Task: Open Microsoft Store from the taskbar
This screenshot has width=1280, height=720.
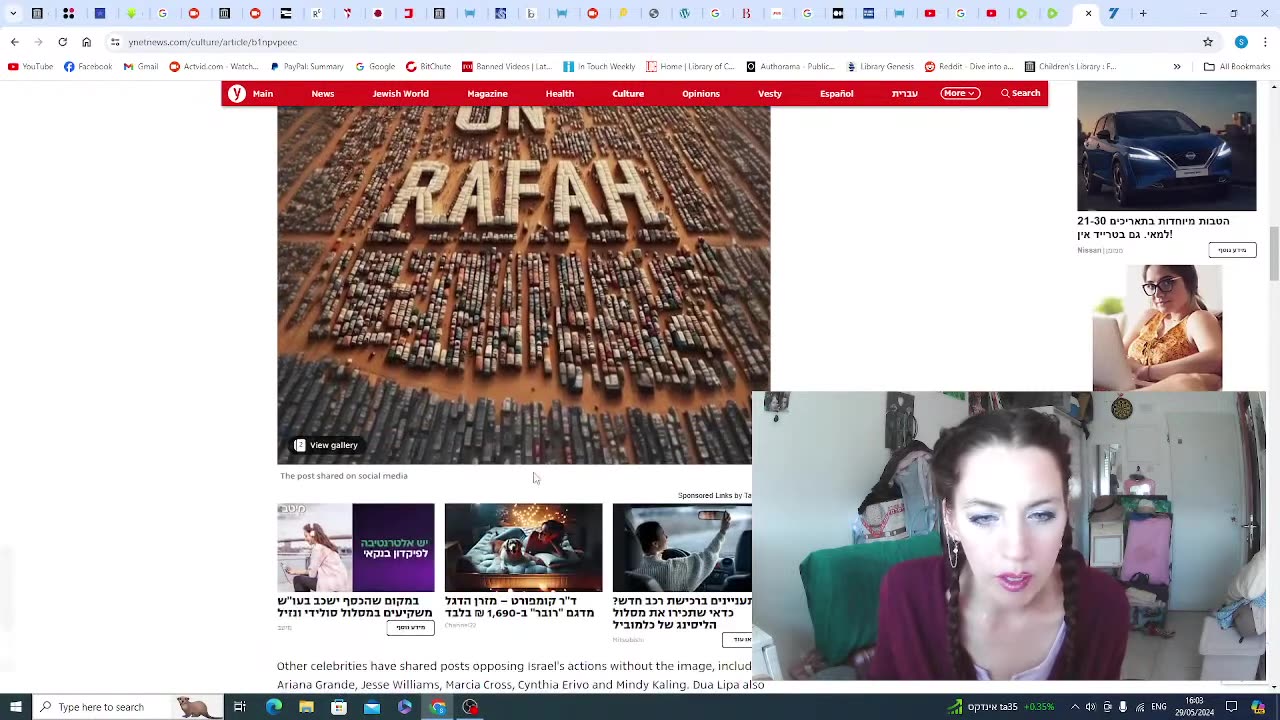Action: tap(339, 707)
